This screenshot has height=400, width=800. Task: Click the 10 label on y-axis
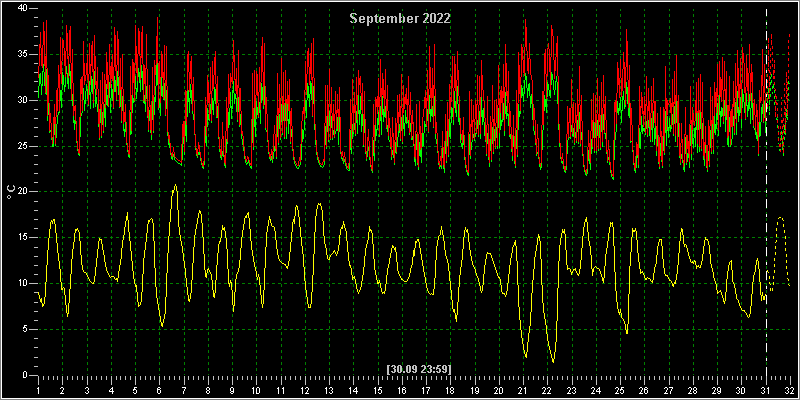coord(23,284)
